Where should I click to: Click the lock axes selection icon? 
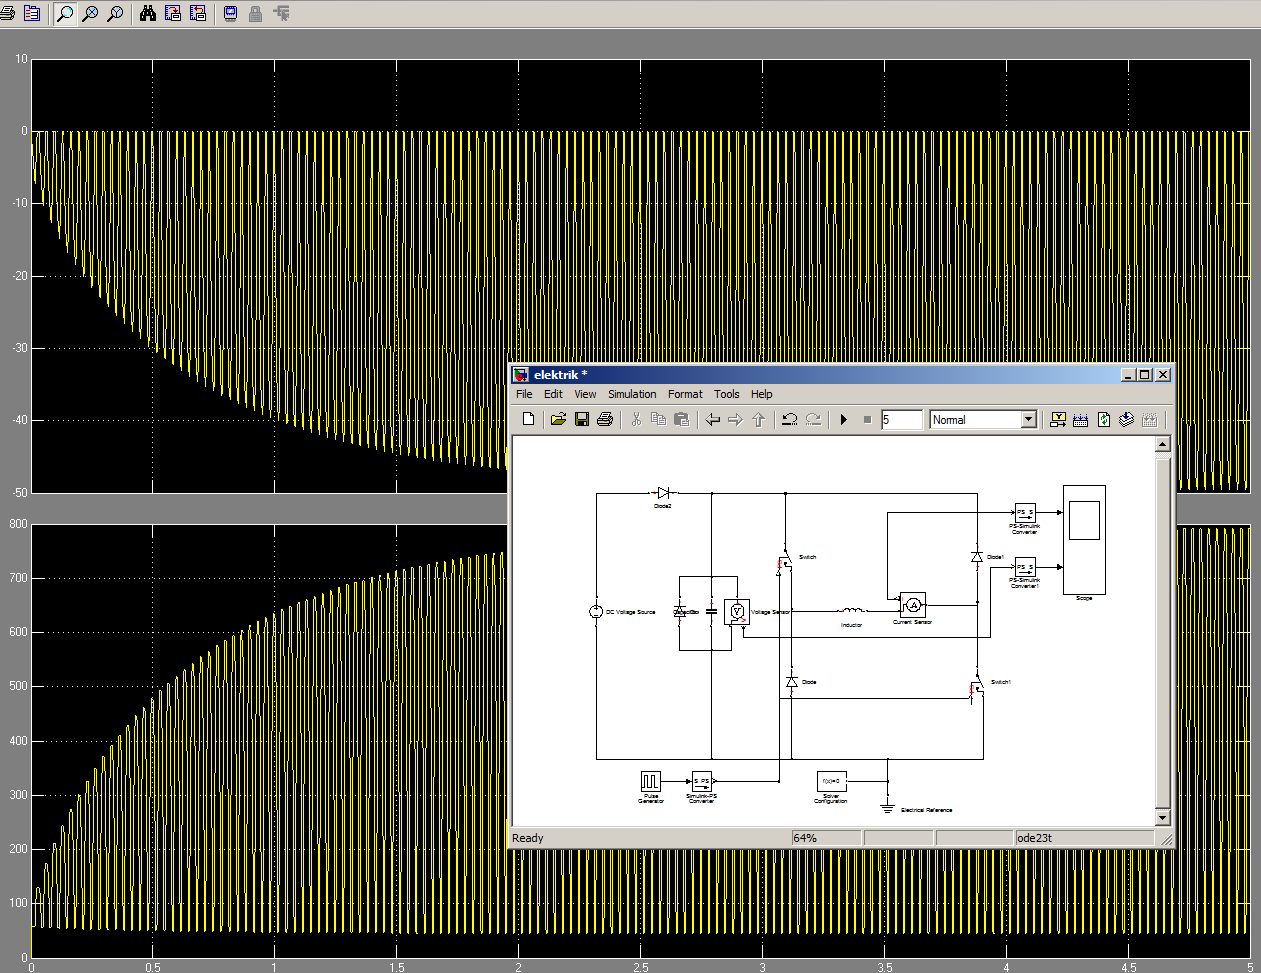click(256, 14)
